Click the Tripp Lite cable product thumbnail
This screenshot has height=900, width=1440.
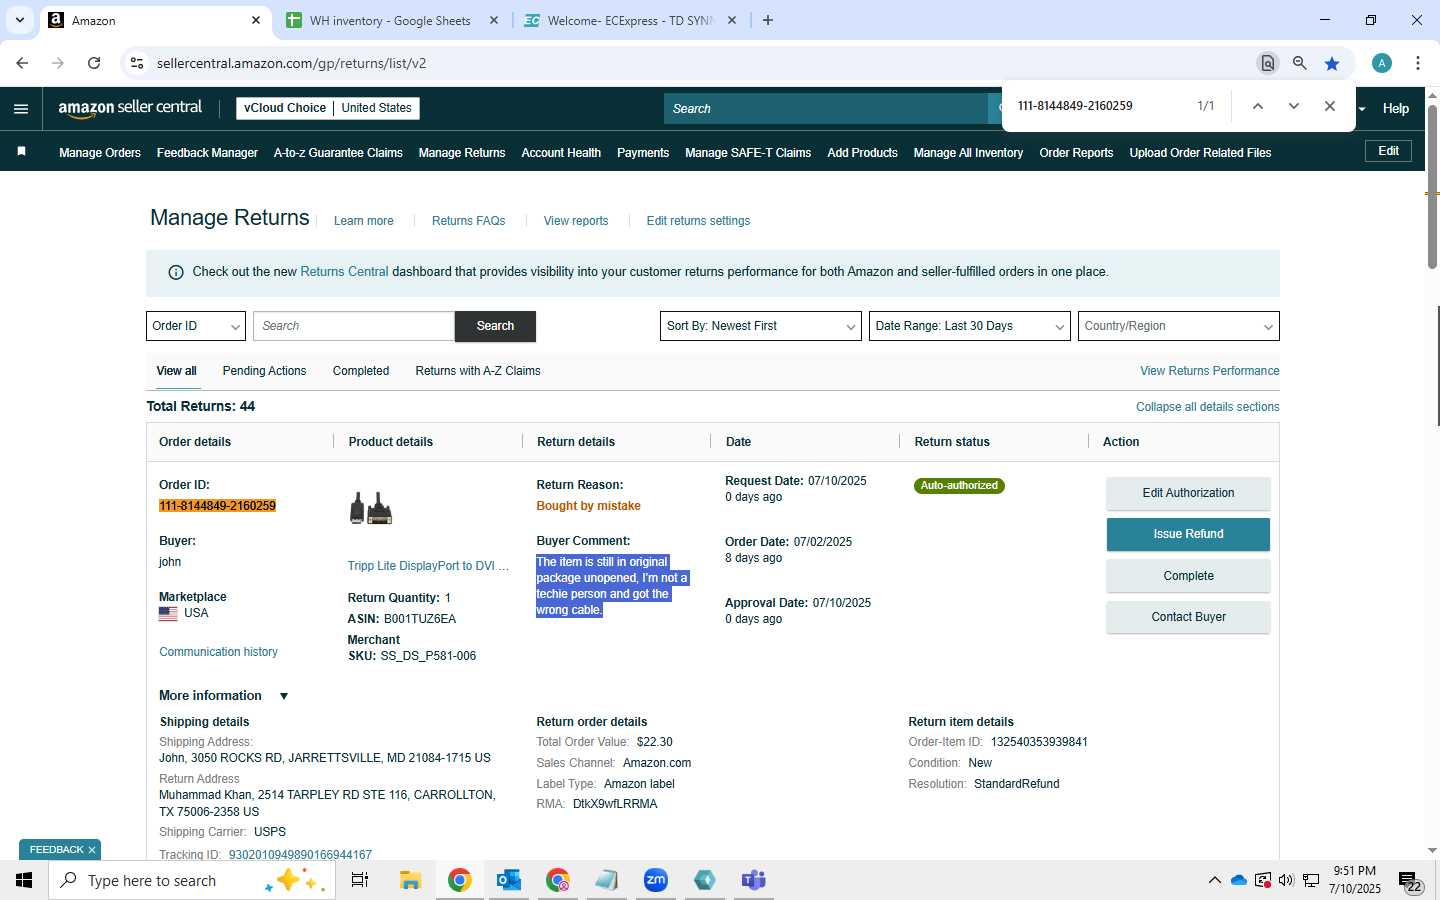coord(370,508)
